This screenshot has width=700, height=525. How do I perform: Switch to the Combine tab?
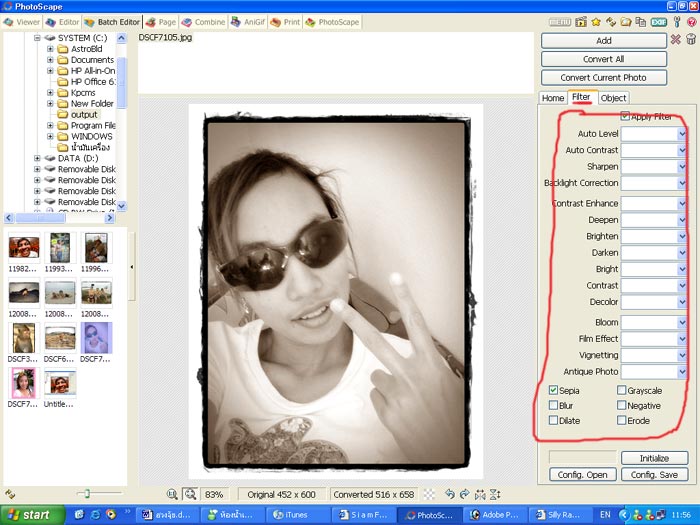coord(203,22)
